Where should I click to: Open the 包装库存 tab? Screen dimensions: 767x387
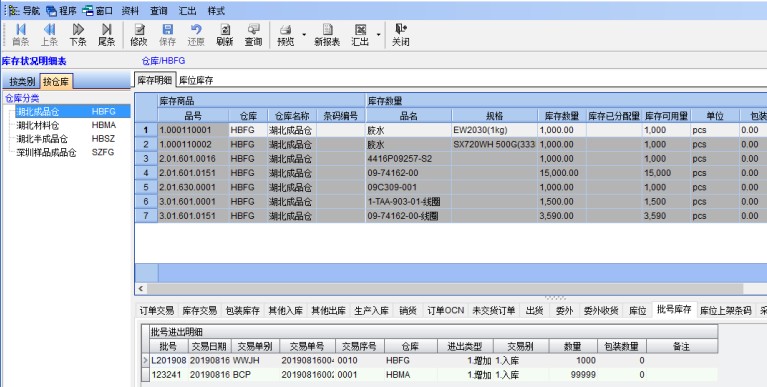click(243, 311)
